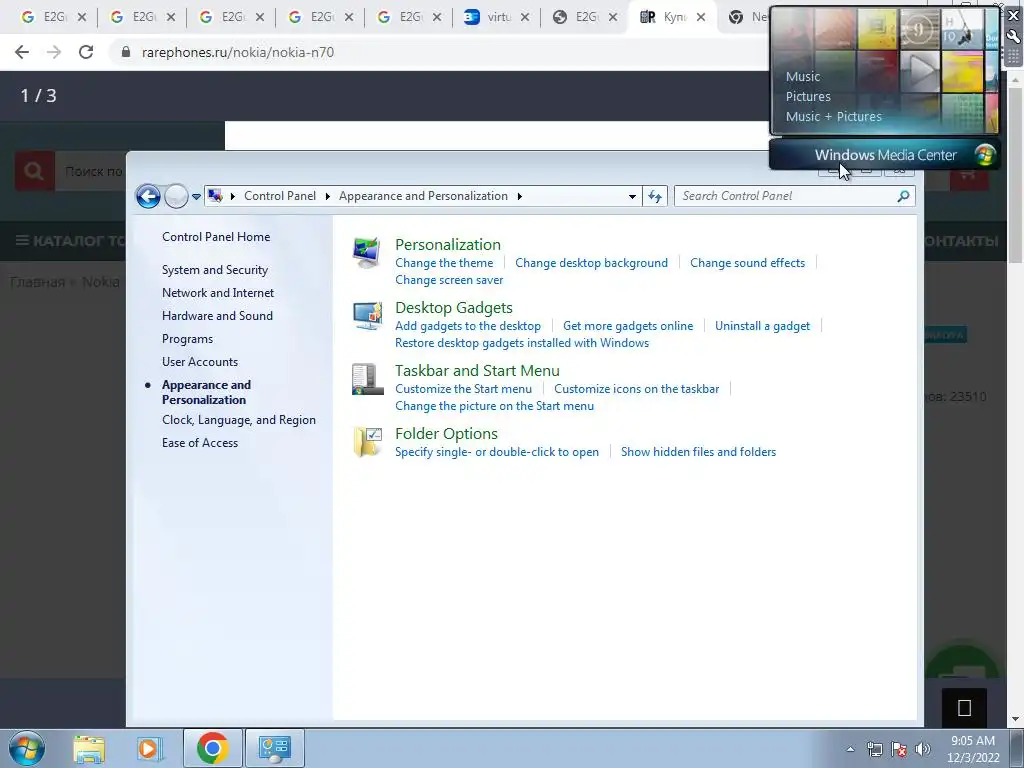This screenshot has width=1024, height=768.
Task: Close the Media Center gadget
Action: 1014,16
